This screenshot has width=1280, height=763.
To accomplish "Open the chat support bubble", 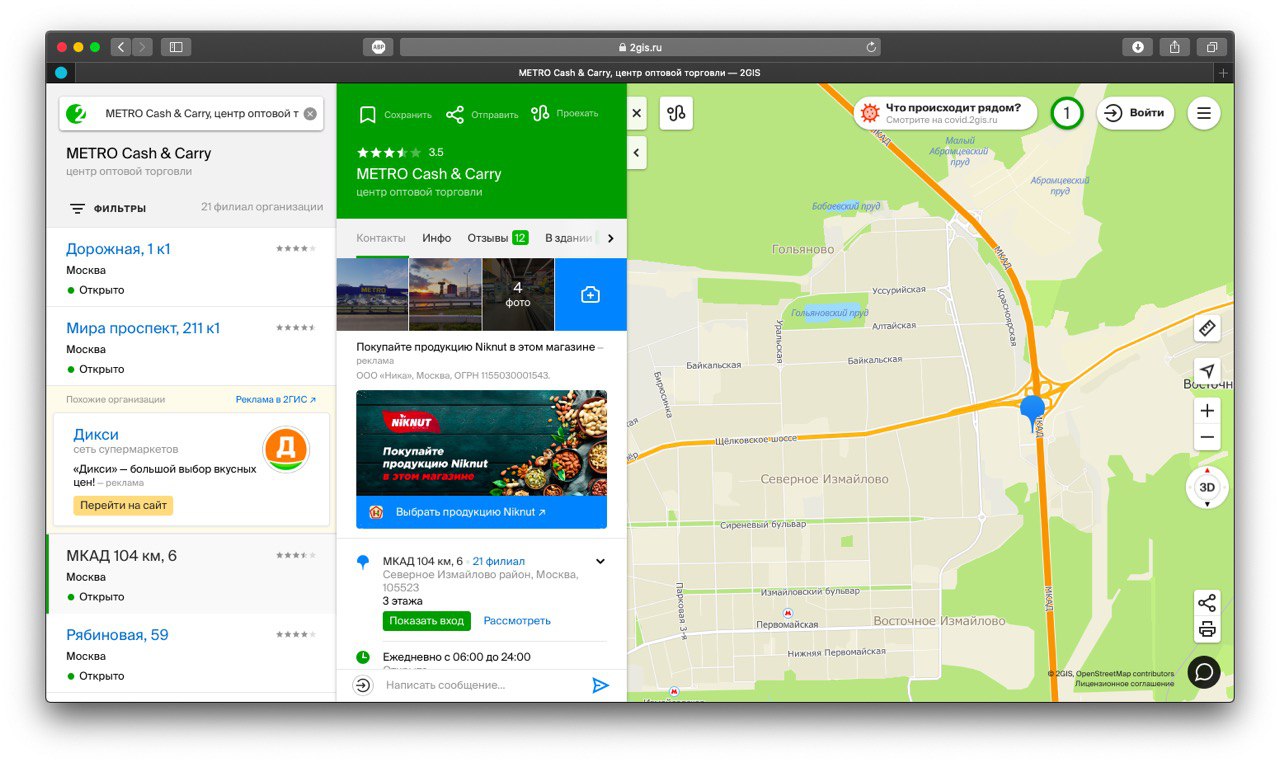I will click(x=1204, y=672).
